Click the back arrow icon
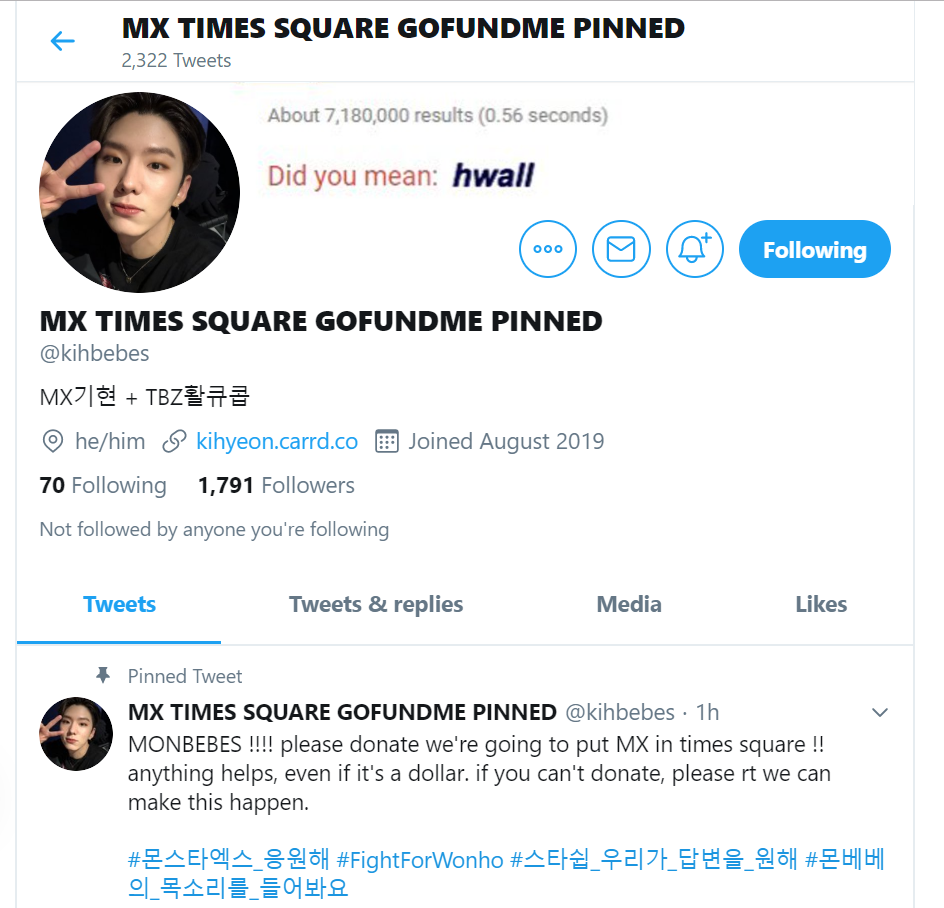The height and width of the screenshot is (908, 944). [x=63, y=41]
